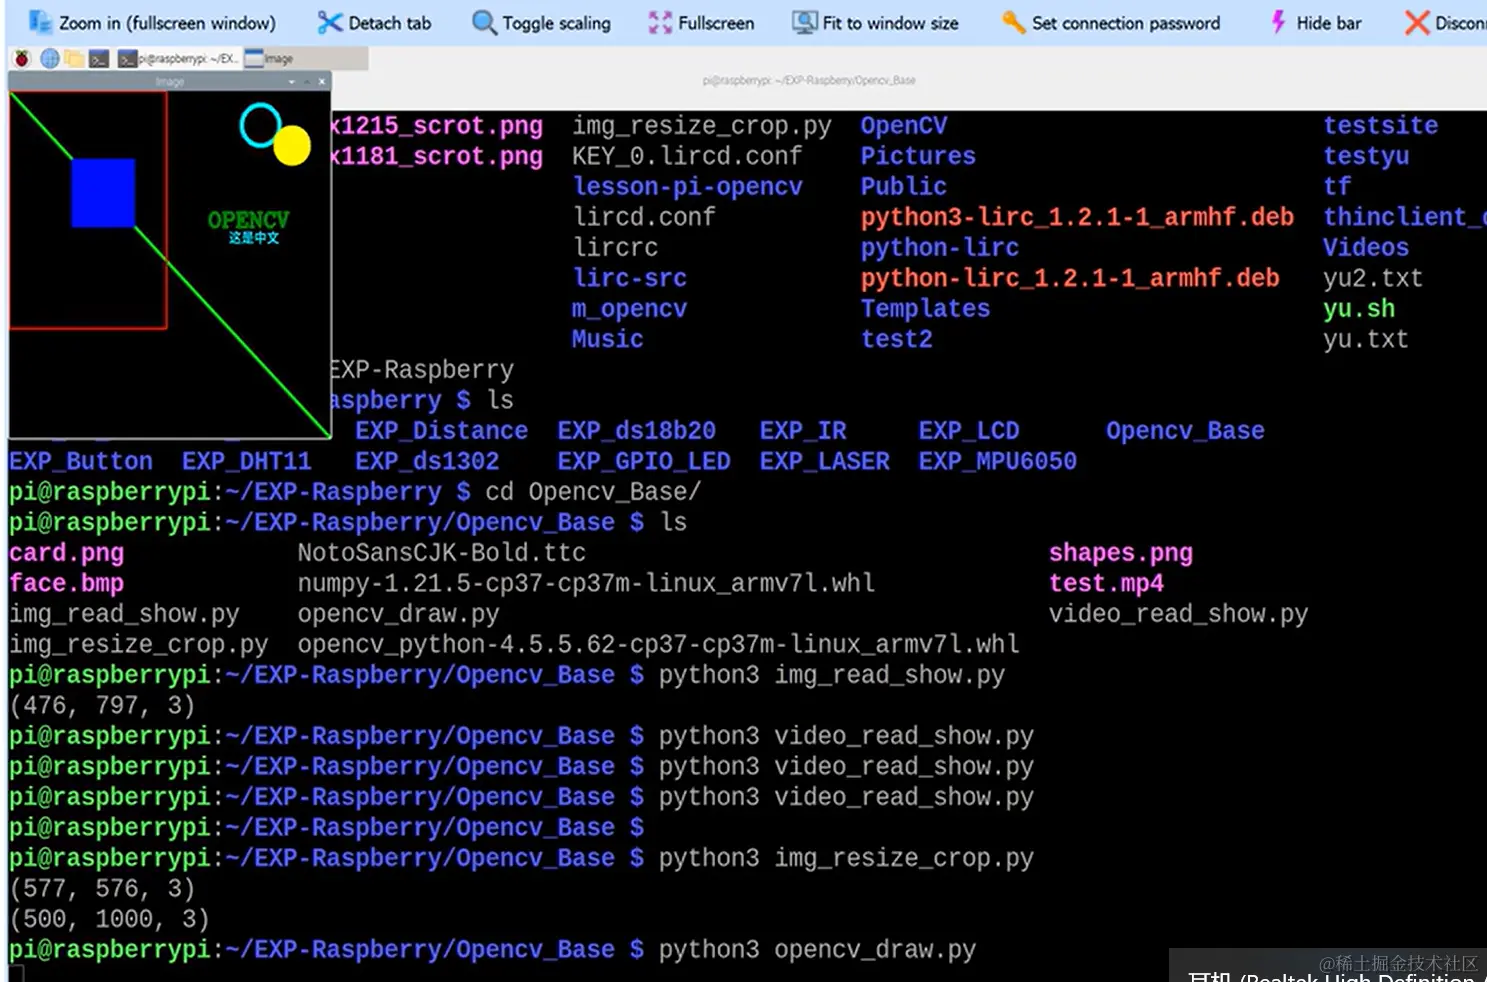Click the Image window title bar
The image size is (1487, 982).
pos(170,81)
